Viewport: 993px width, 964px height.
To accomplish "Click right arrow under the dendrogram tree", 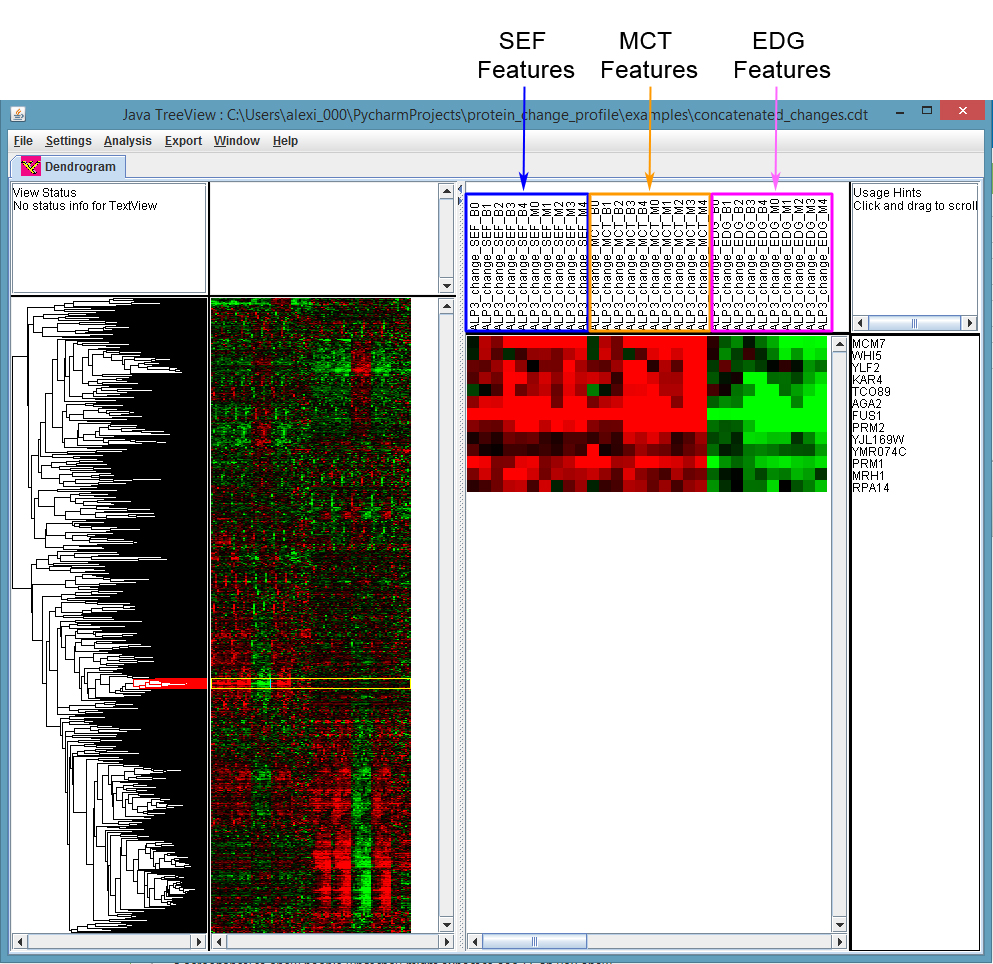I will click(x=199, y=942).
